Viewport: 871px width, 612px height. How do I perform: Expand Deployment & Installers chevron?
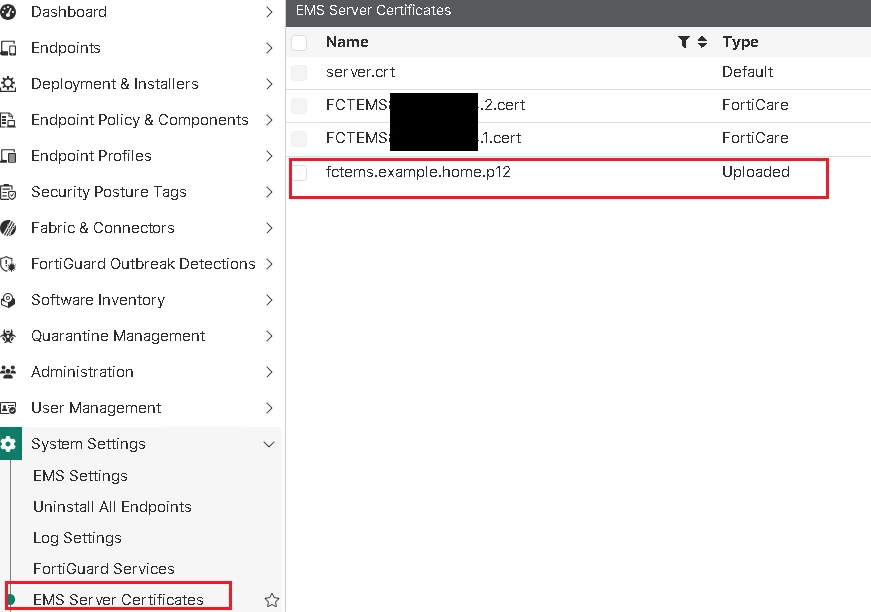pyautogui.click(x=269, y=84)
